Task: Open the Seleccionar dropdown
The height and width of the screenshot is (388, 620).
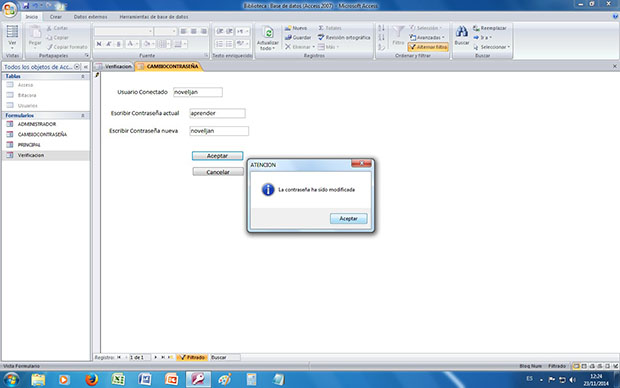Action: click(x=491, y=47)
